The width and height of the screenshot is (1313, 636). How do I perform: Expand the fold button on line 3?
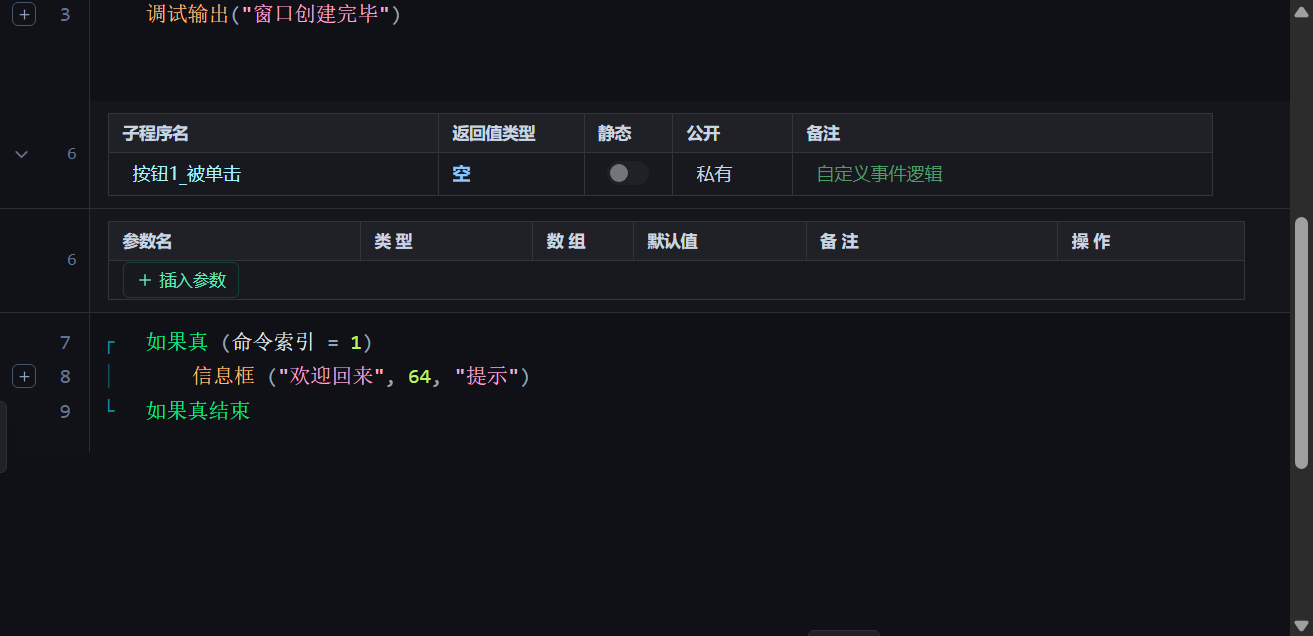pyautogui.click(x=24, y=15)
